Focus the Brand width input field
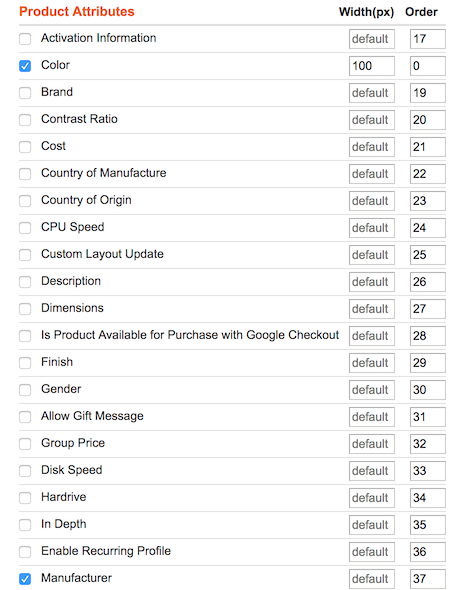This screenshot has width=470, height=590. tap(372, 93)
